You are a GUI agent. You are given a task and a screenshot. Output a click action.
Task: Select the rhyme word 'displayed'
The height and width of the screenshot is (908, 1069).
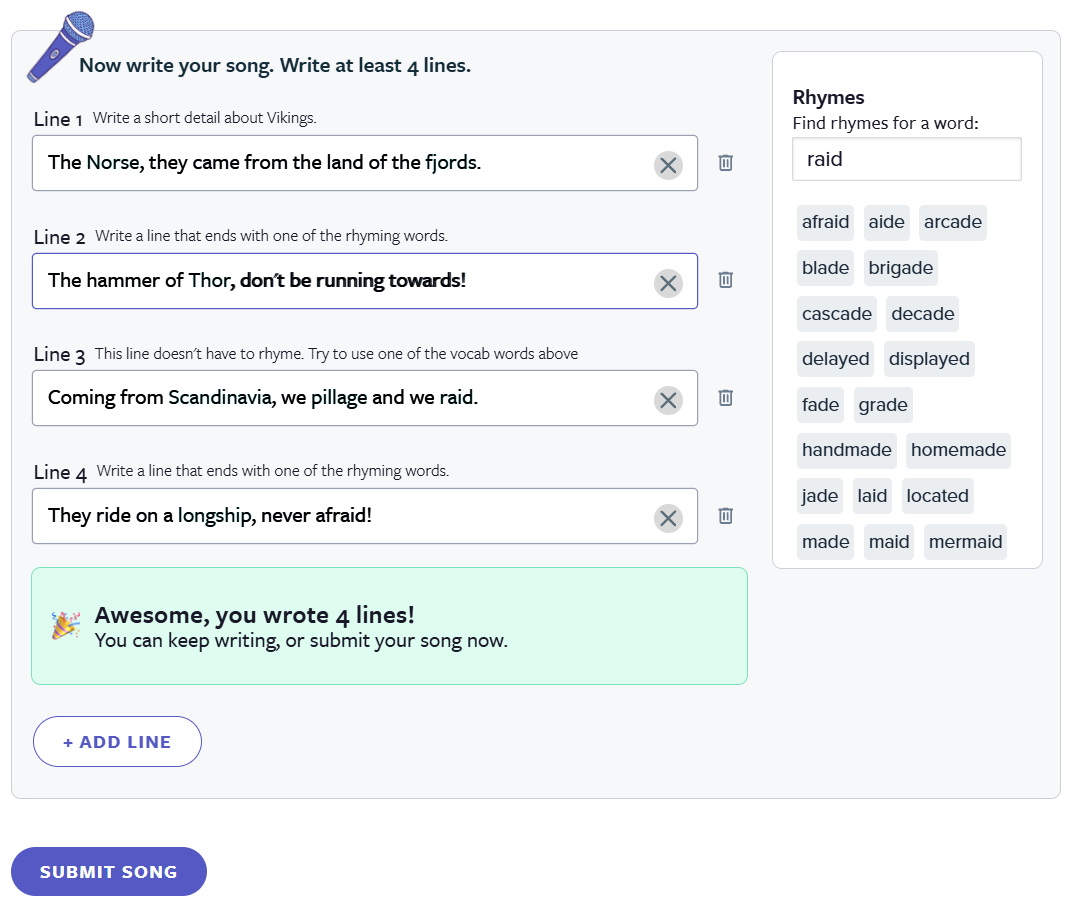tap(929, 359)
